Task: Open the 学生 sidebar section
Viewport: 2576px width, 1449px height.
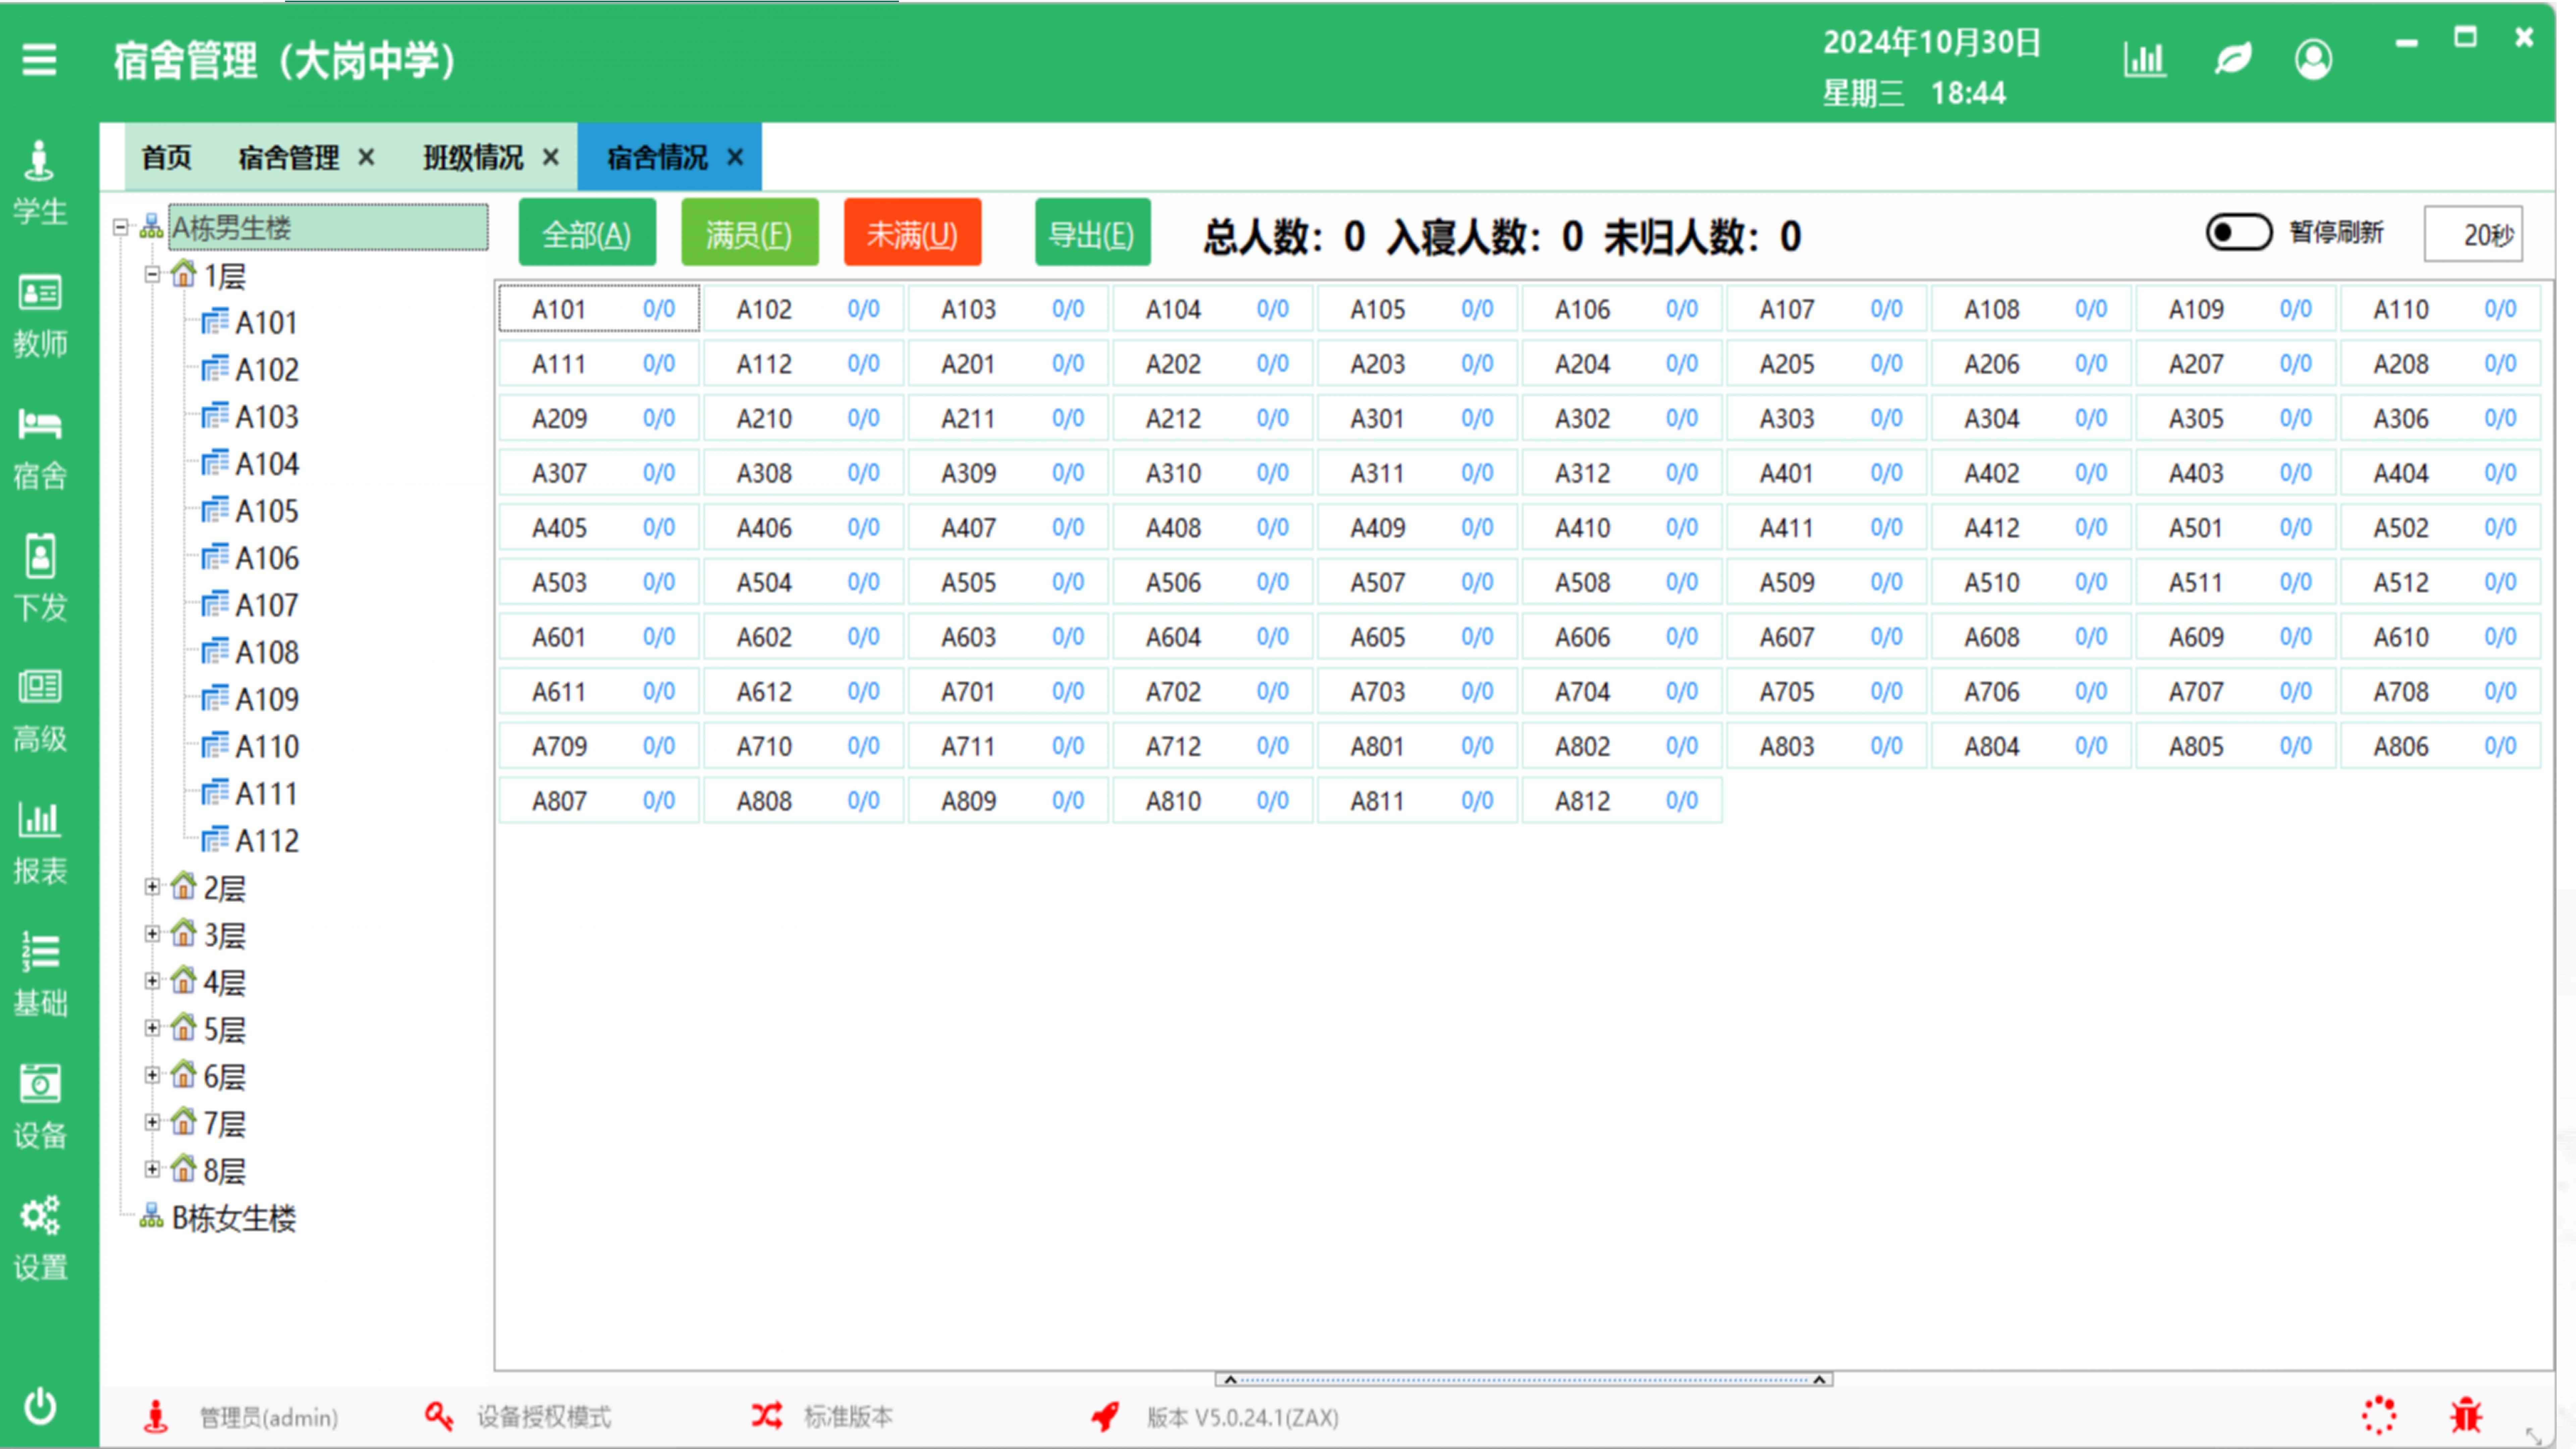Action: coord(40,183)
